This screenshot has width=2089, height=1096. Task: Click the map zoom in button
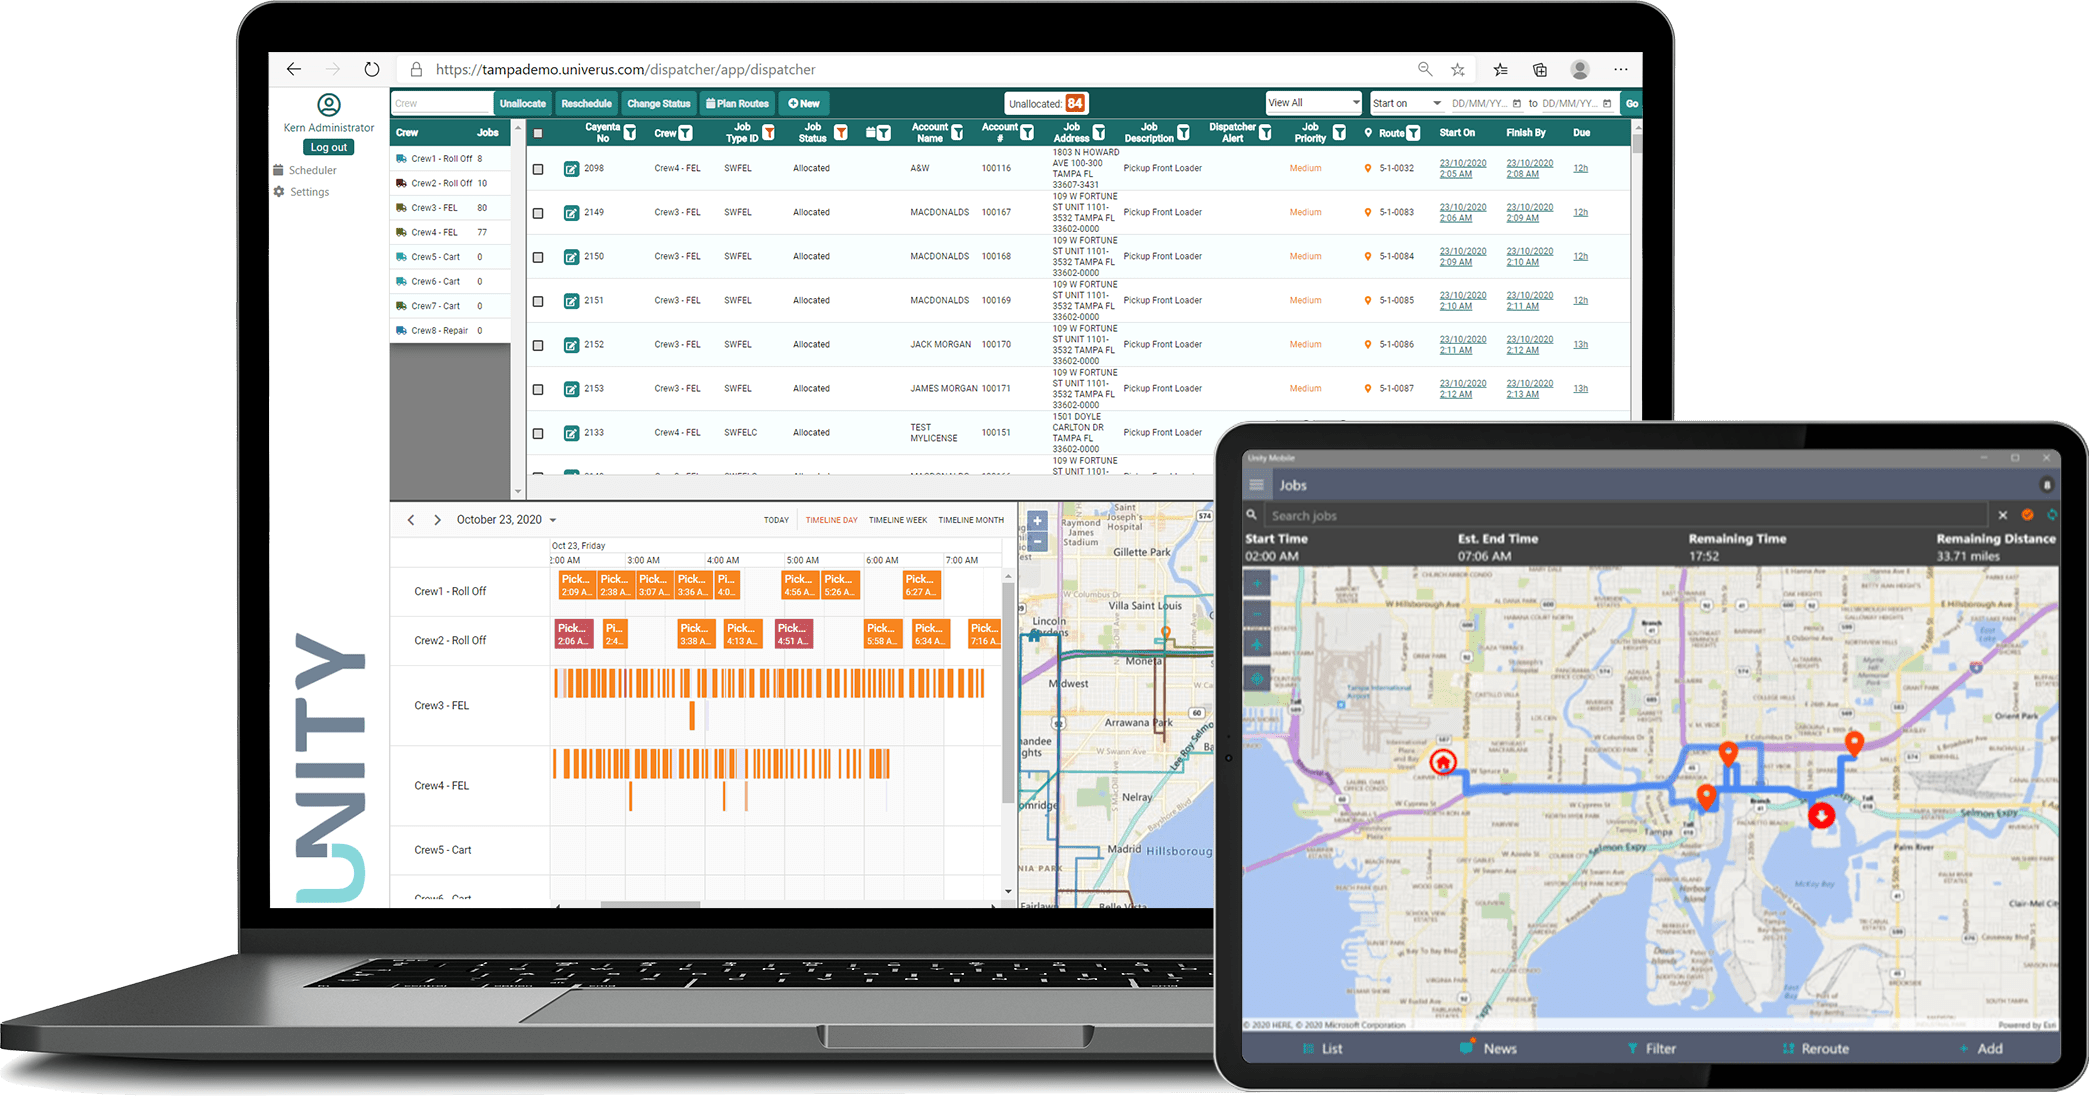[1037, 521]
